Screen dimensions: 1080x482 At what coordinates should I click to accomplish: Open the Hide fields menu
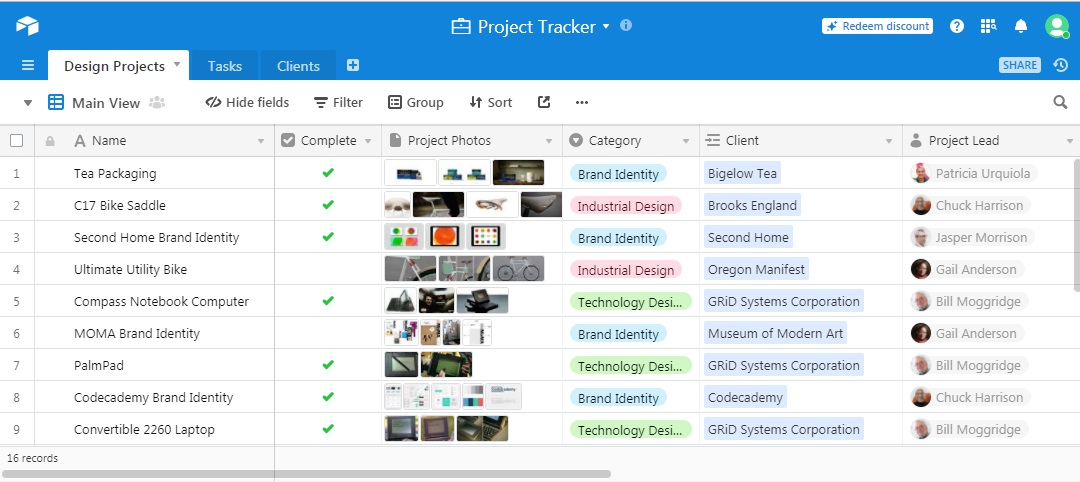pos(247,103)
